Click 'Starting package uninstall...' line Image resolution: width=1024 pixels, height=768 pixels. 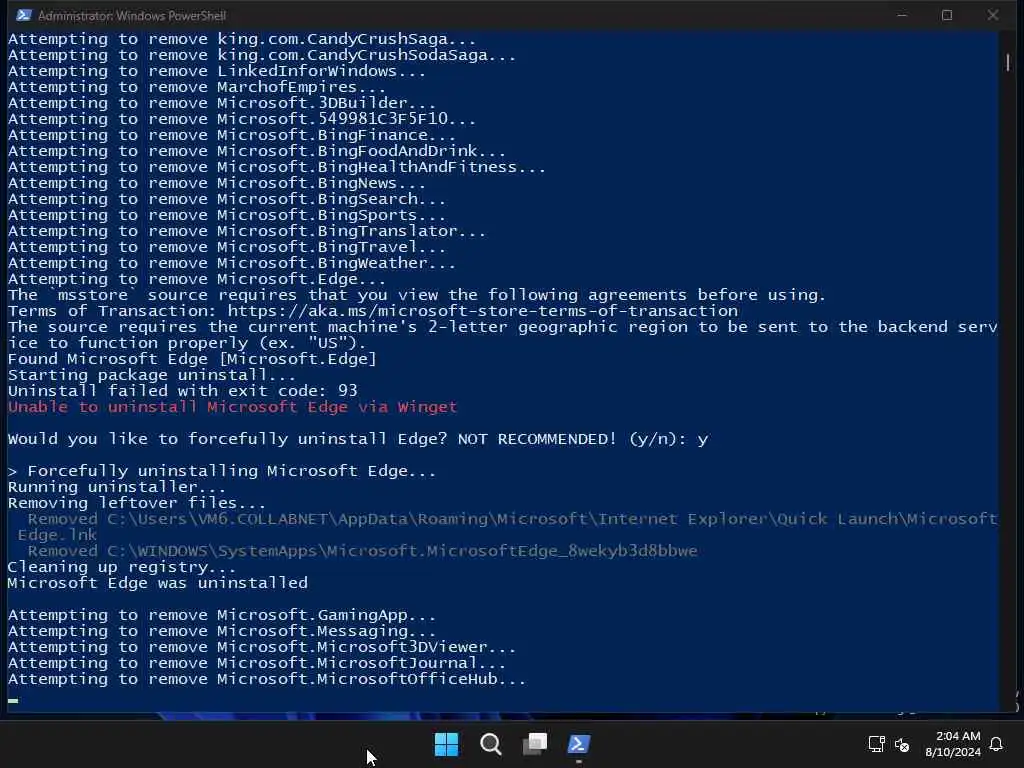152,375
